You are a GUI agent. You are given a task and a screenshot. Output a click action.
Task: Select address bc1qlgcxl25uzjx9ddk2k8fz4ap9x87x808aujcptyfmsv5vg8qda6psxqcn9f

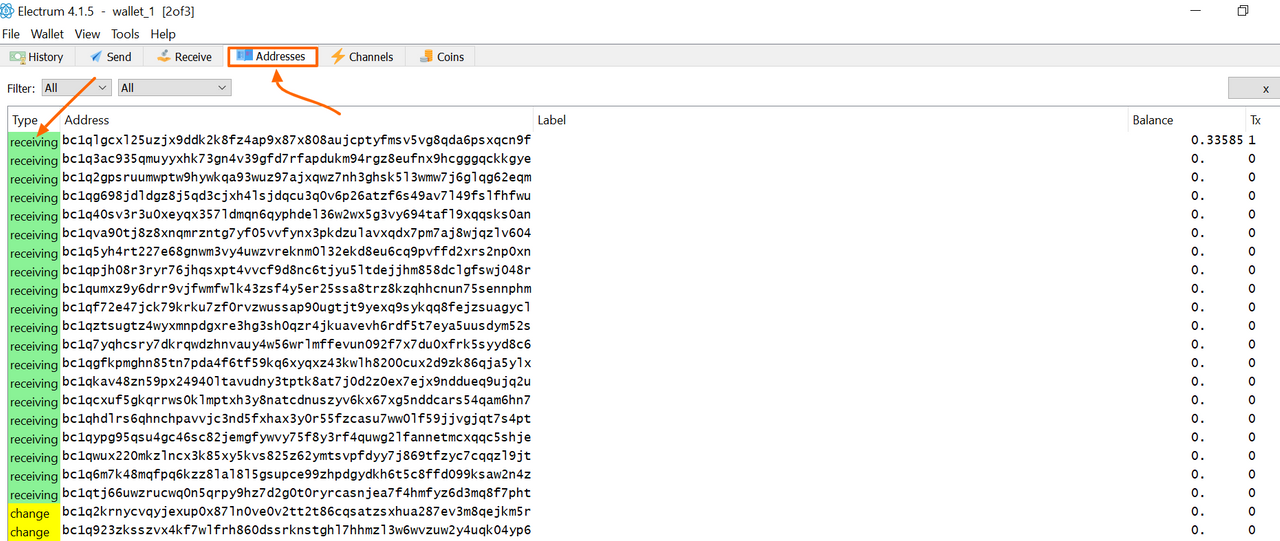297,141
